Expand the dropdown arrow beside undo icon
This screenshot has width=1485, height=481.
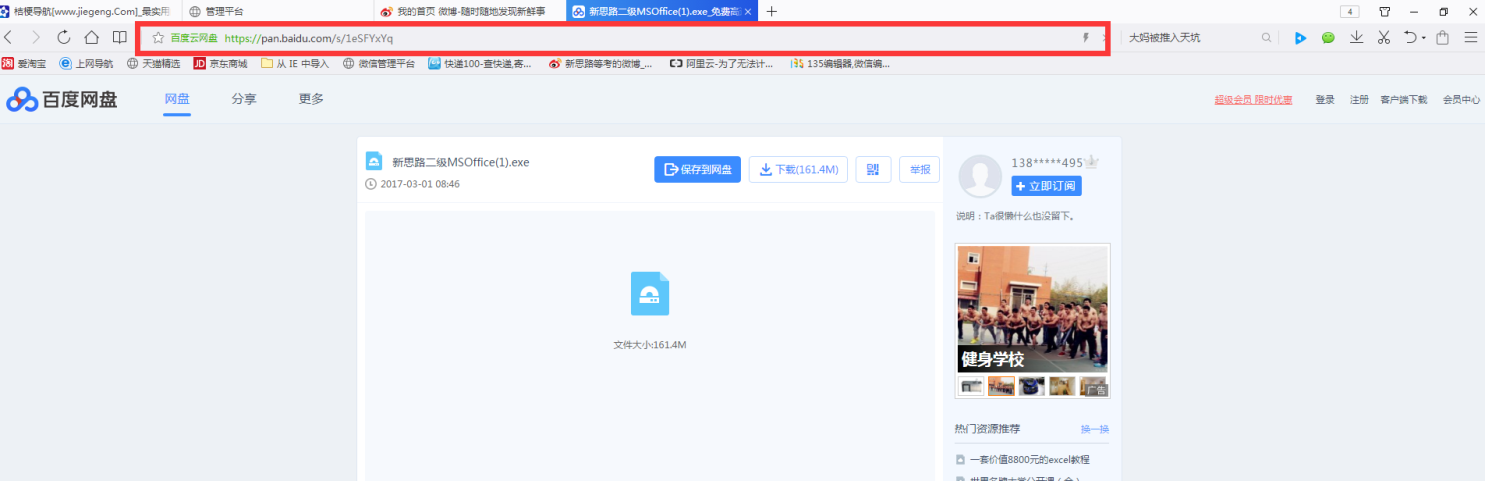click(1424, 38)
